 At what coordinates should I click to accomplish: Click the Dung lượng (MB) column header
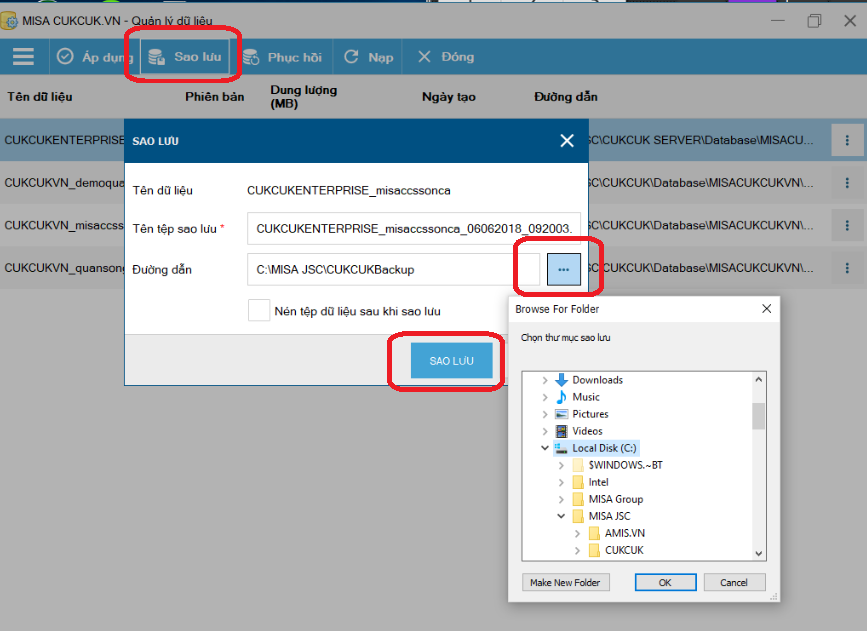[x=304, y=97]
